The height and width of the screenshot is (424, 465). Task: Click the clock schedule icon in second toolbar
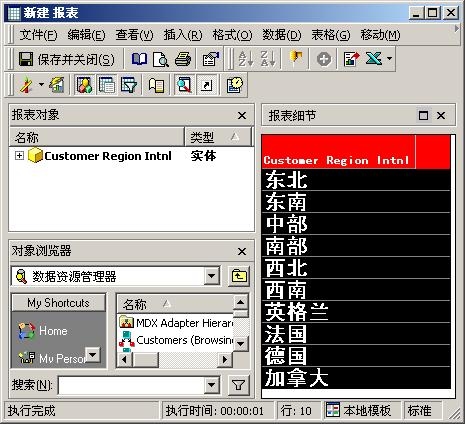235,85
